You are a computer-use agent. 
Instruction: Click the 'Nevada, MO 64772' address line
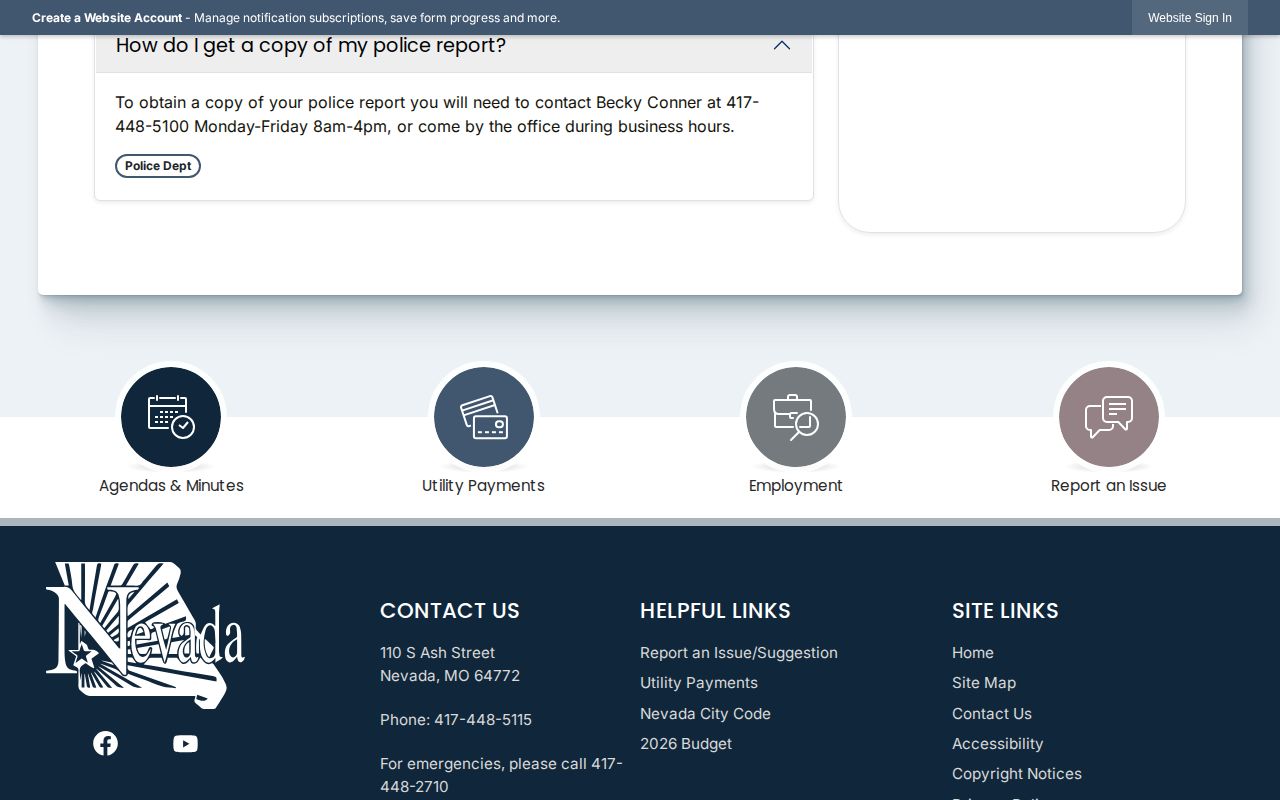click(x=450, y=676)
